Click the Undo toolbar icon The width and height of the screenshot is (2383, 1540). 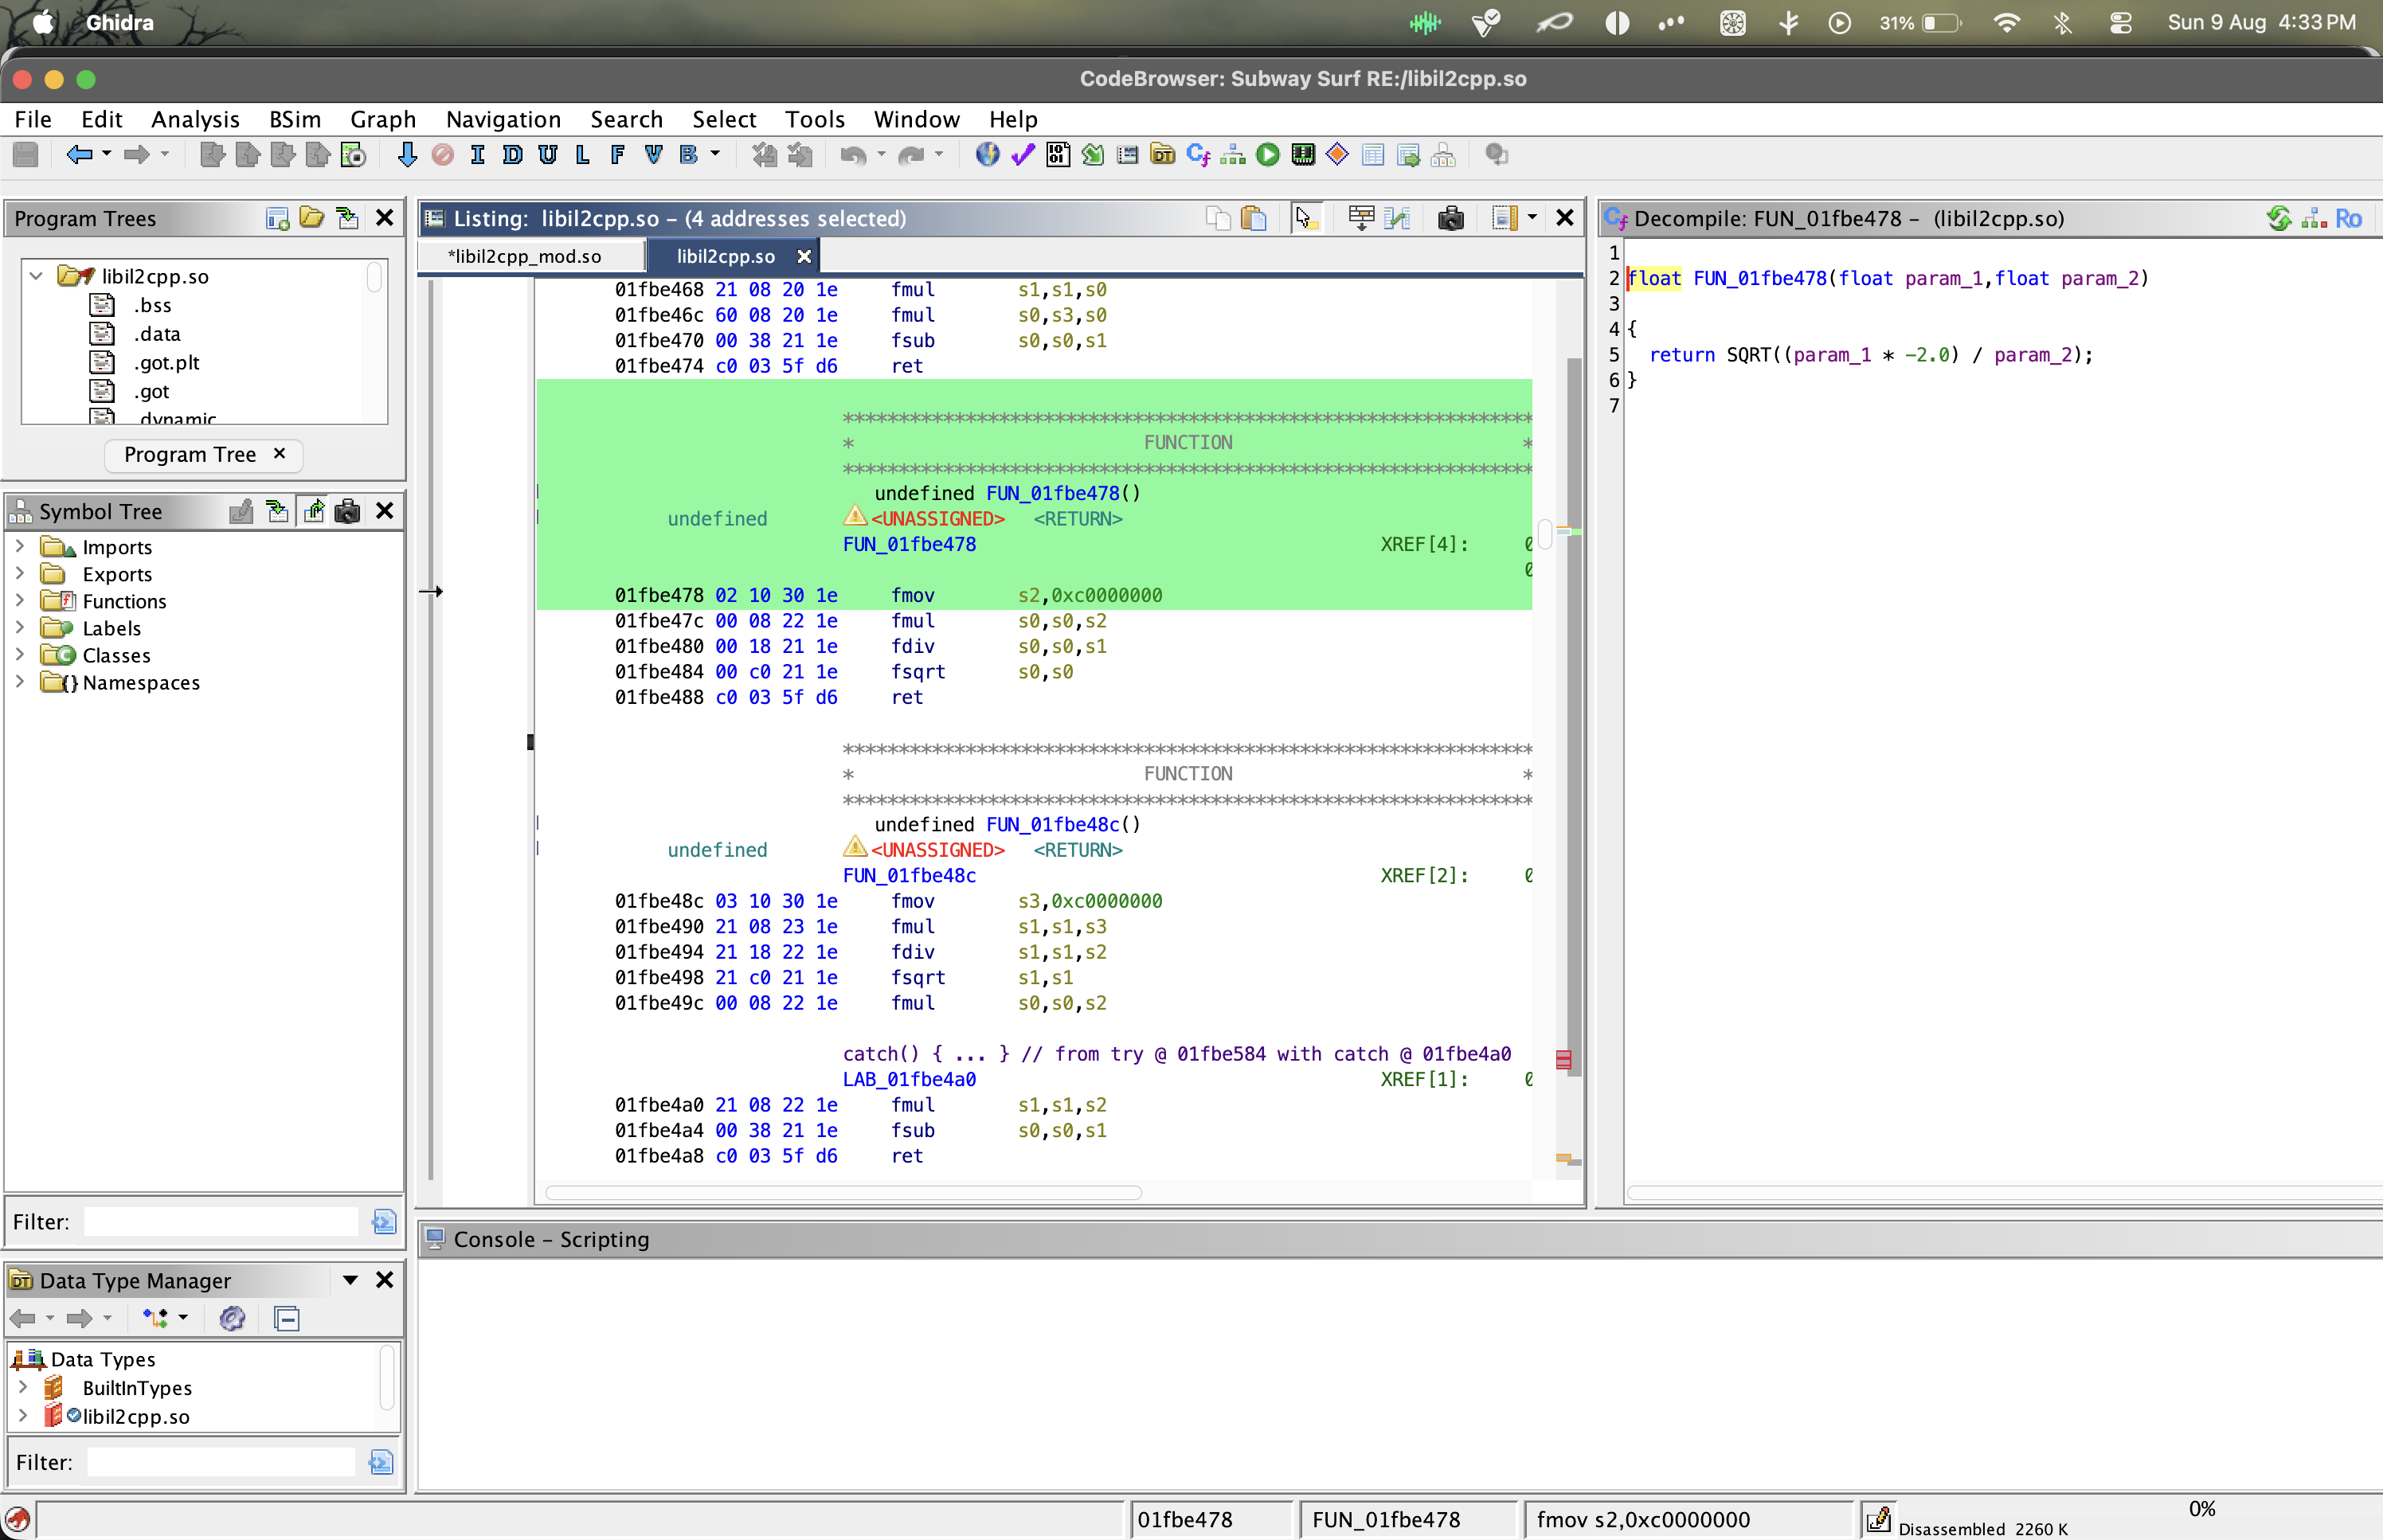click(x=852, y=155)
